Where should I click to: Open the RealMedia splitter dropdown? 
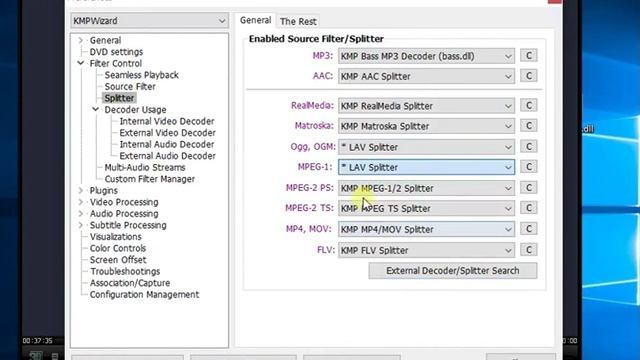(x=426, y=106)
